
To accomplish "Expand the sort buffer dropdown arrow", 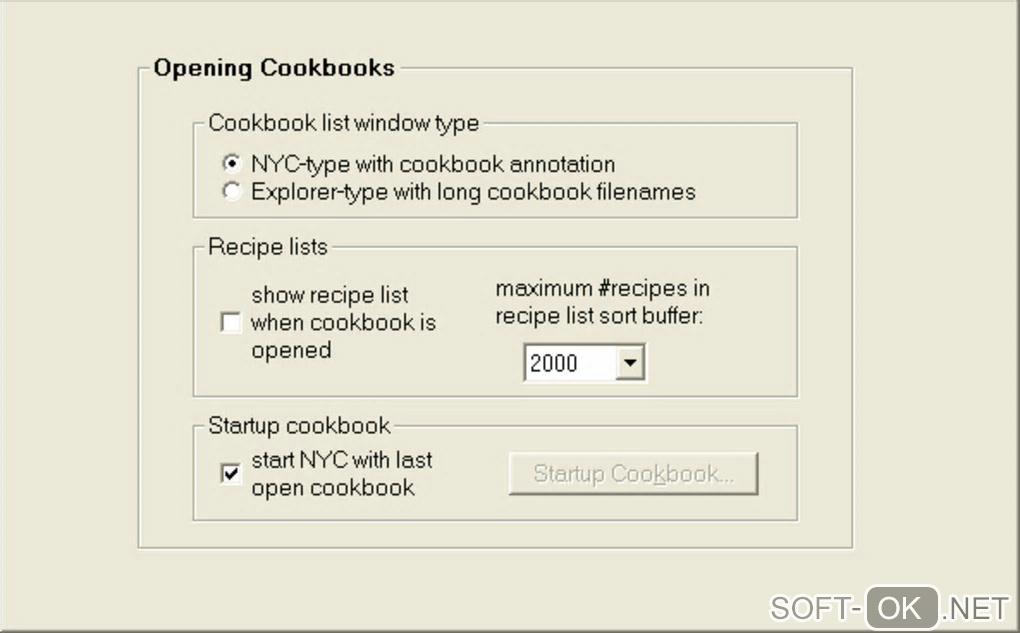I will 630,363.
